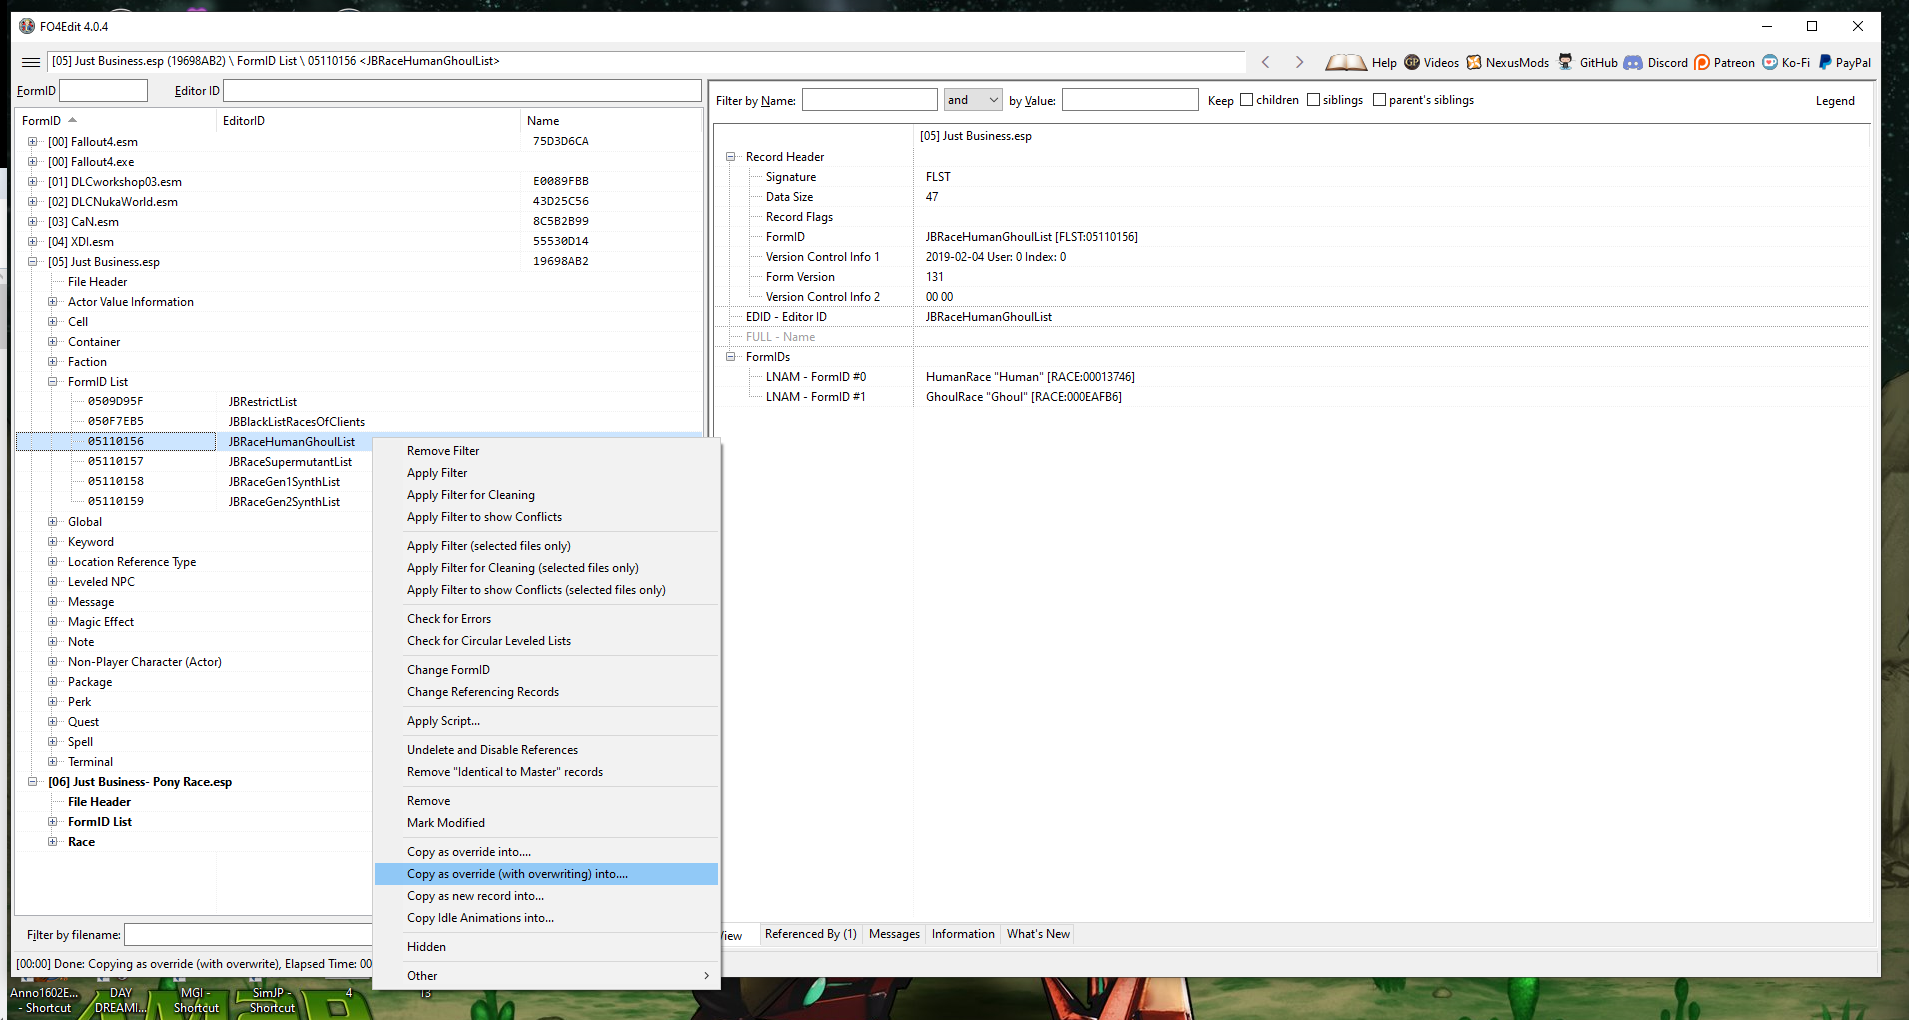Choose Copy as override (with overwriting) into....
This screenshot has width=1909, height=1020.
click(546, 874)
